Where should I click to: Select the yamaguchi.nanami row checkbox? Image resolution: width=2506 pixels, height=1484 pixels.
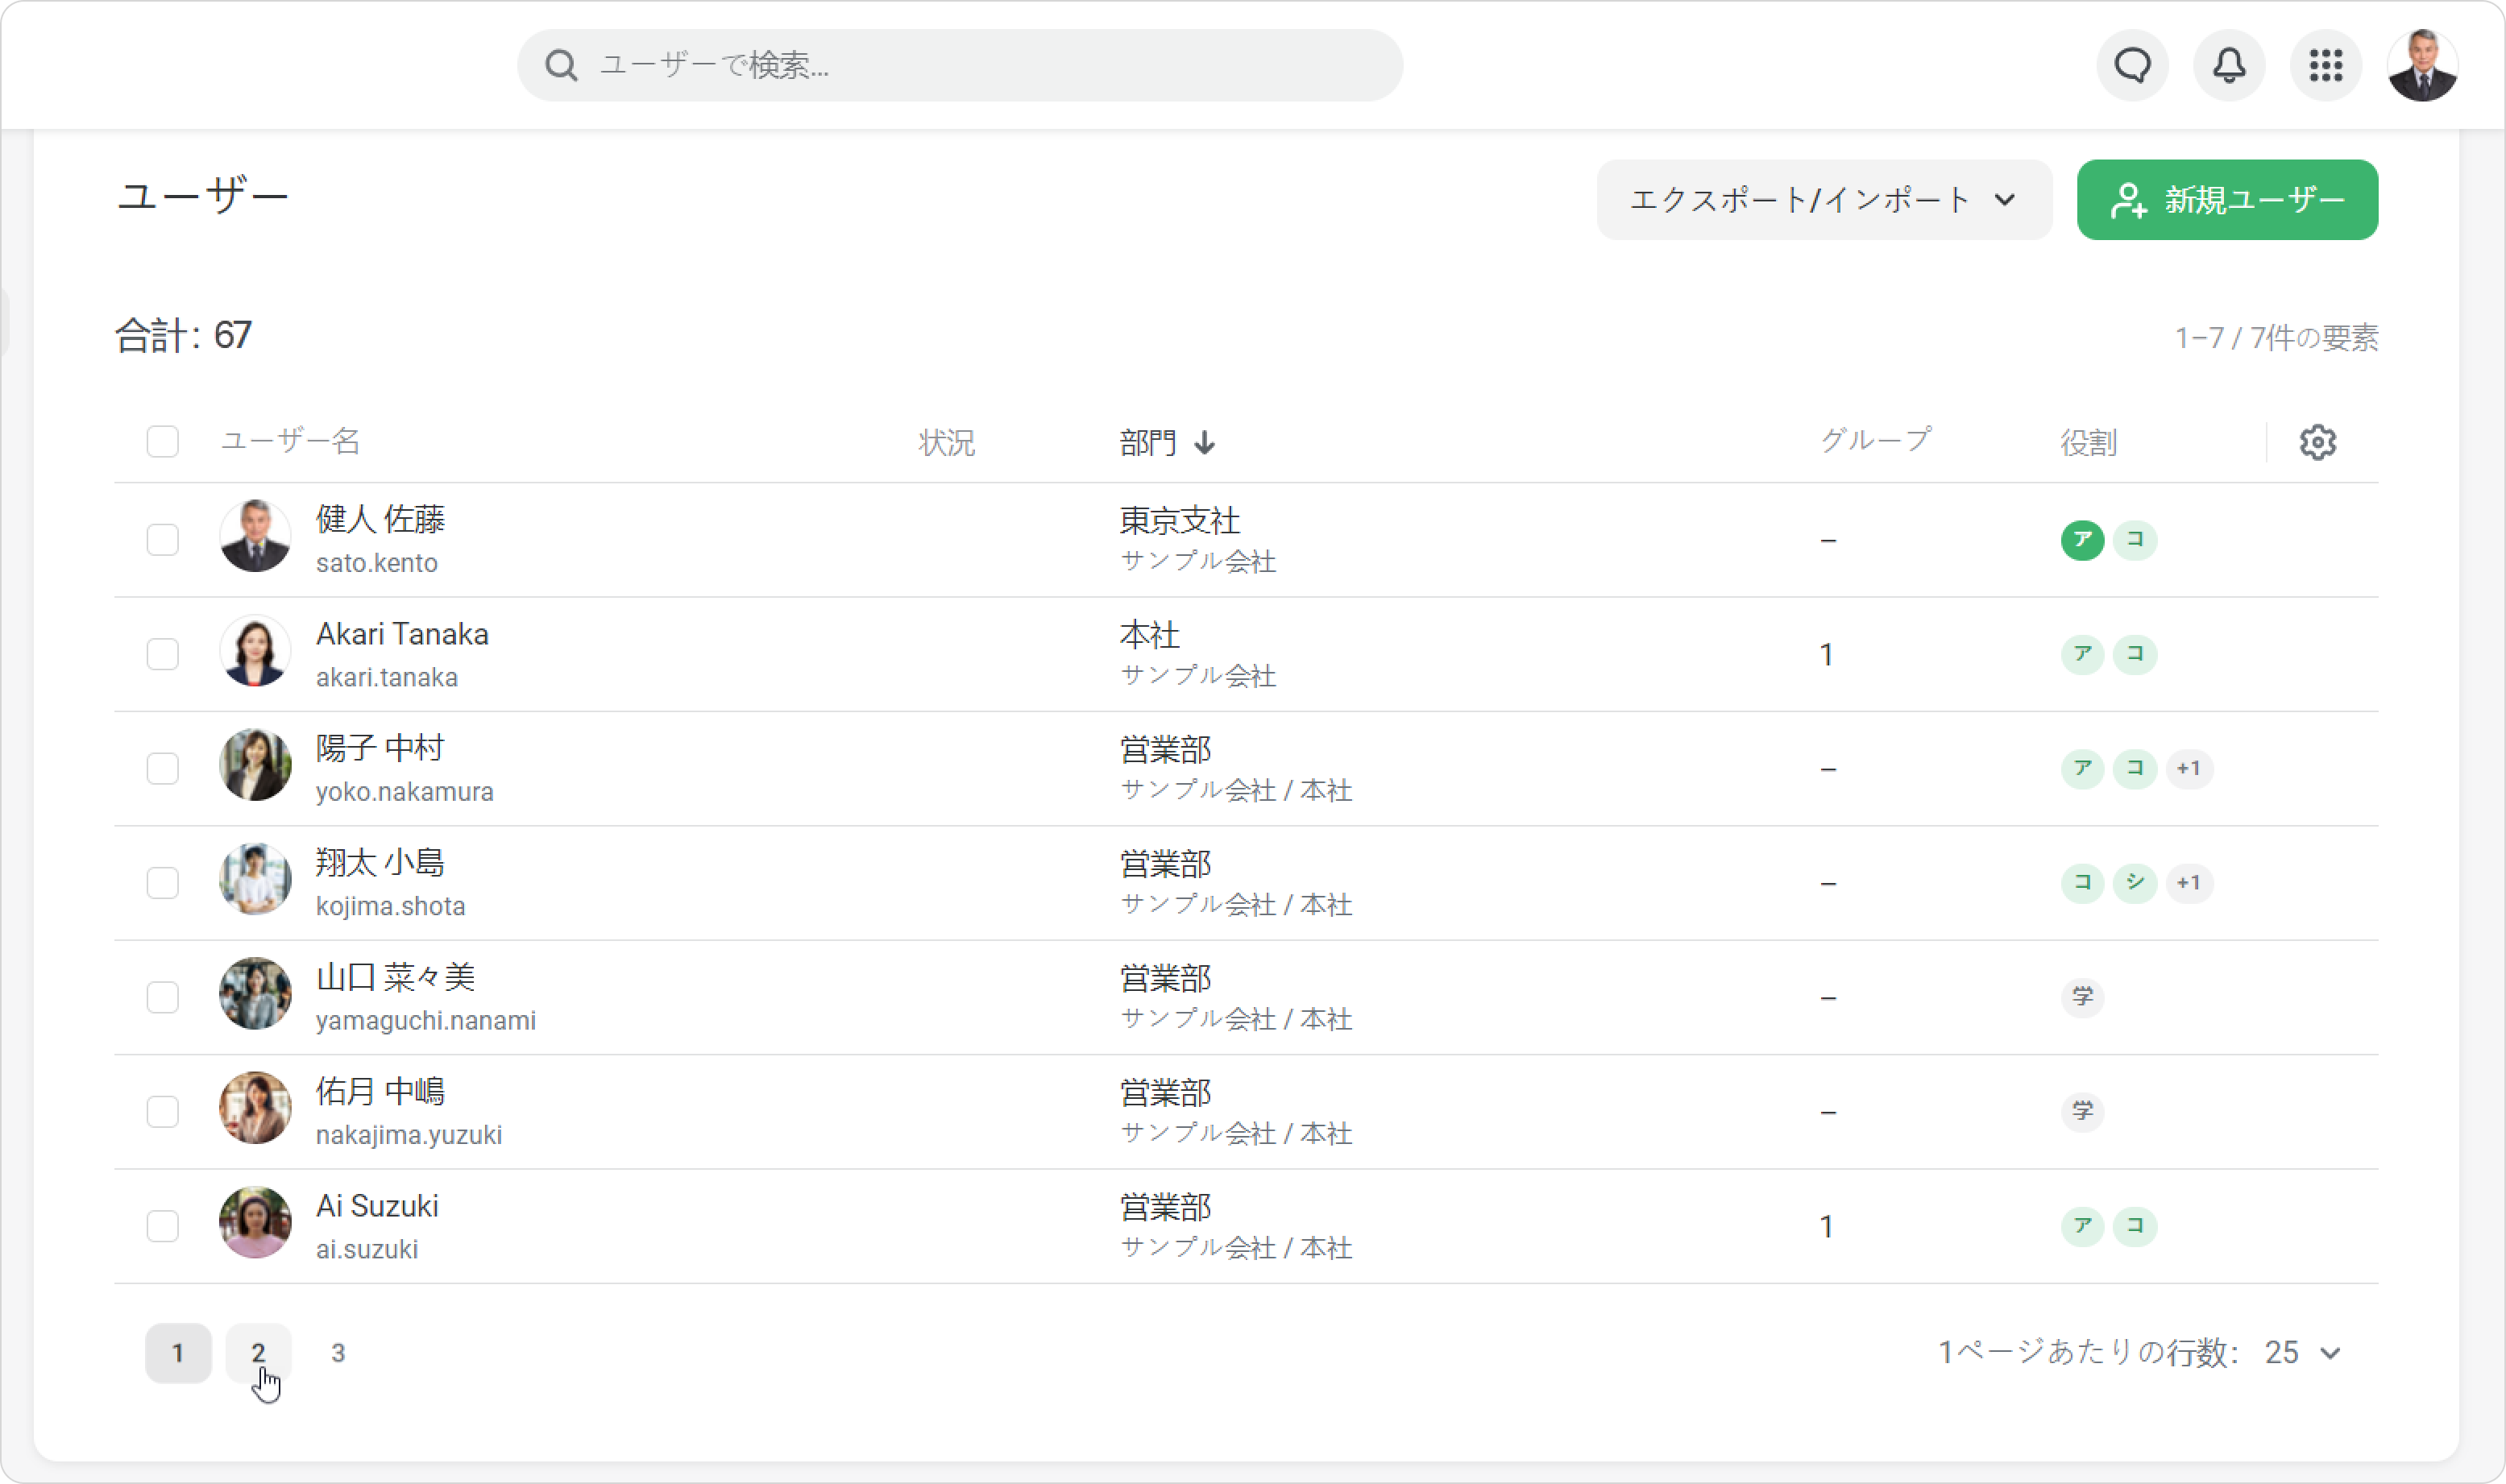click(x=162, y=997)
